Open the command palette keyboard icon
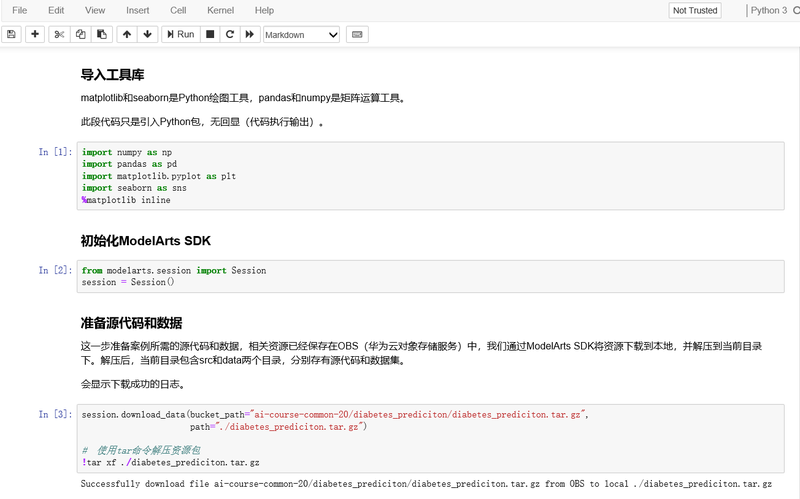This screenshot has height=499, width=800. pyautogui.click(x=357, y=34)
